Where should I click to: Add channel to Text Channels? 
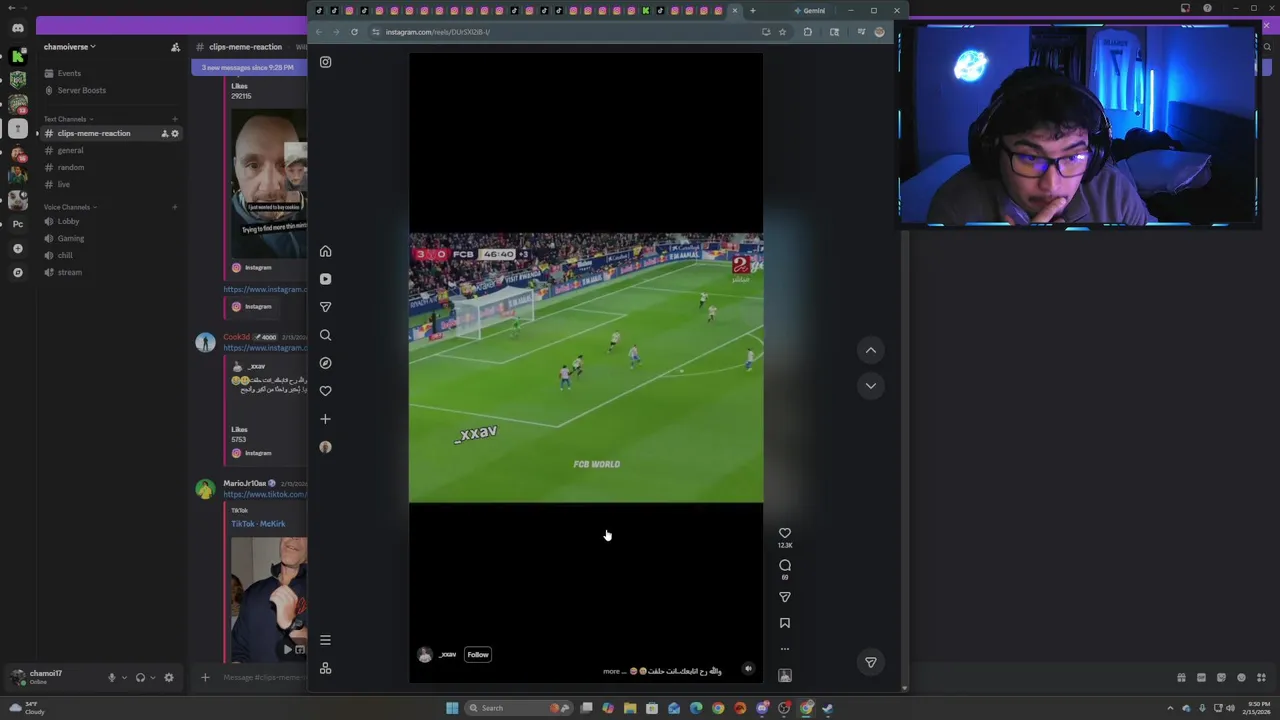click(x=175, y=119)
